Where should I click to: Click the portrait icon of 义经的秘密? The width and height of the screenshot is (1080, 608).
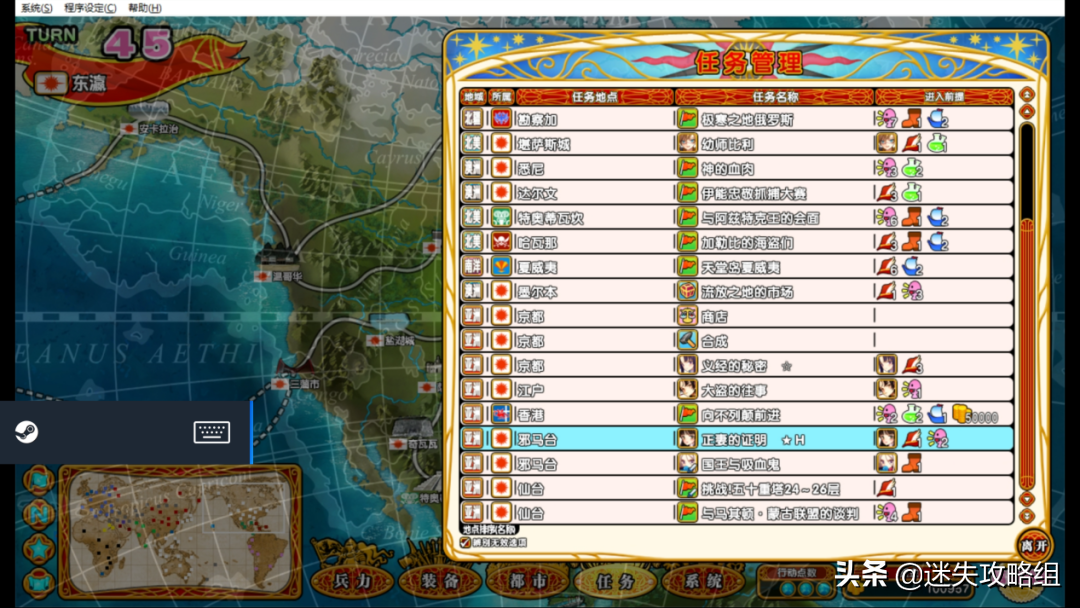pos(687,366)
